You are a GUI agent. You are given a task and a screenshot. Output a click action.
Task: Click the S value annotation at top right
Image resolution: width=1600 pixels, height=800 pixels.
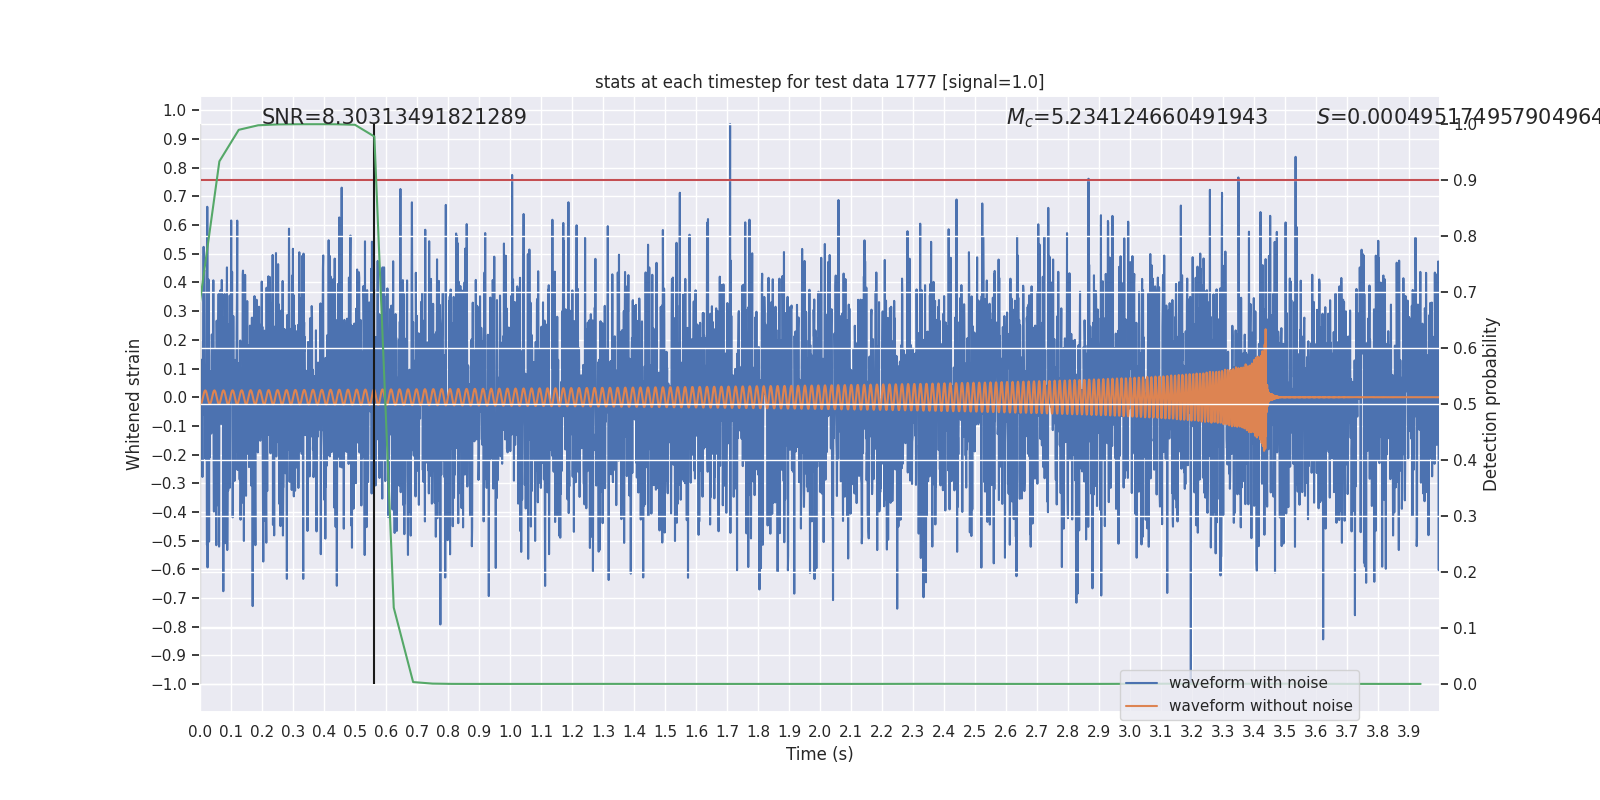[x=1458, y=117]
